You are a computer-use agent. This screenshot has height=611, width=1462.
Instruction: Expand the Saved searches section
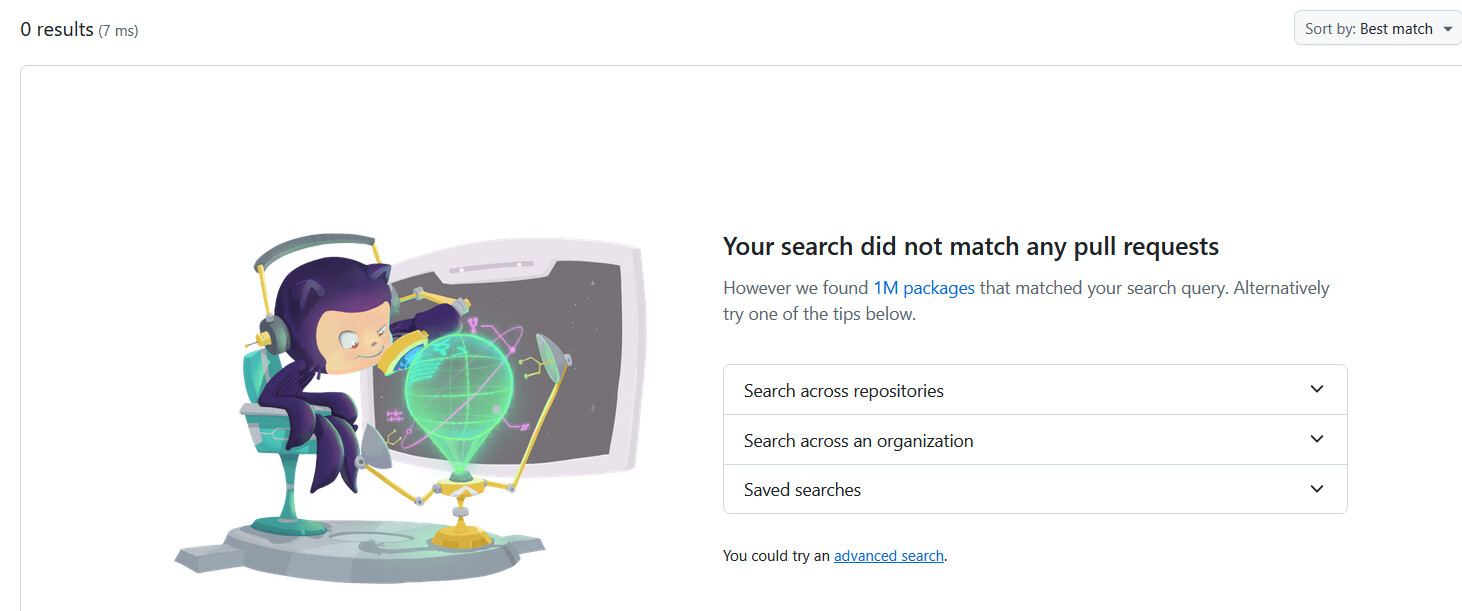1035,489
